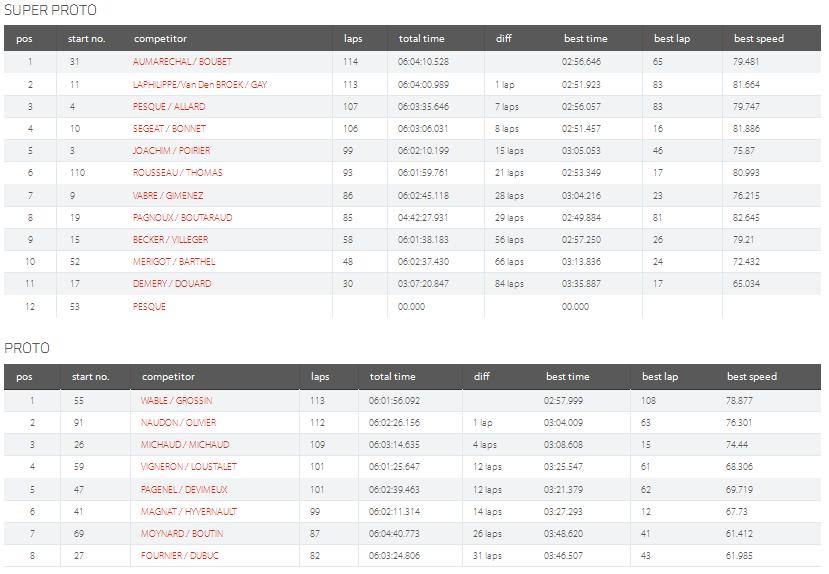The width and height of the screenshot is (829, 574).
Task: Click Super Proto 'best speed' column header
Action: 758,39
